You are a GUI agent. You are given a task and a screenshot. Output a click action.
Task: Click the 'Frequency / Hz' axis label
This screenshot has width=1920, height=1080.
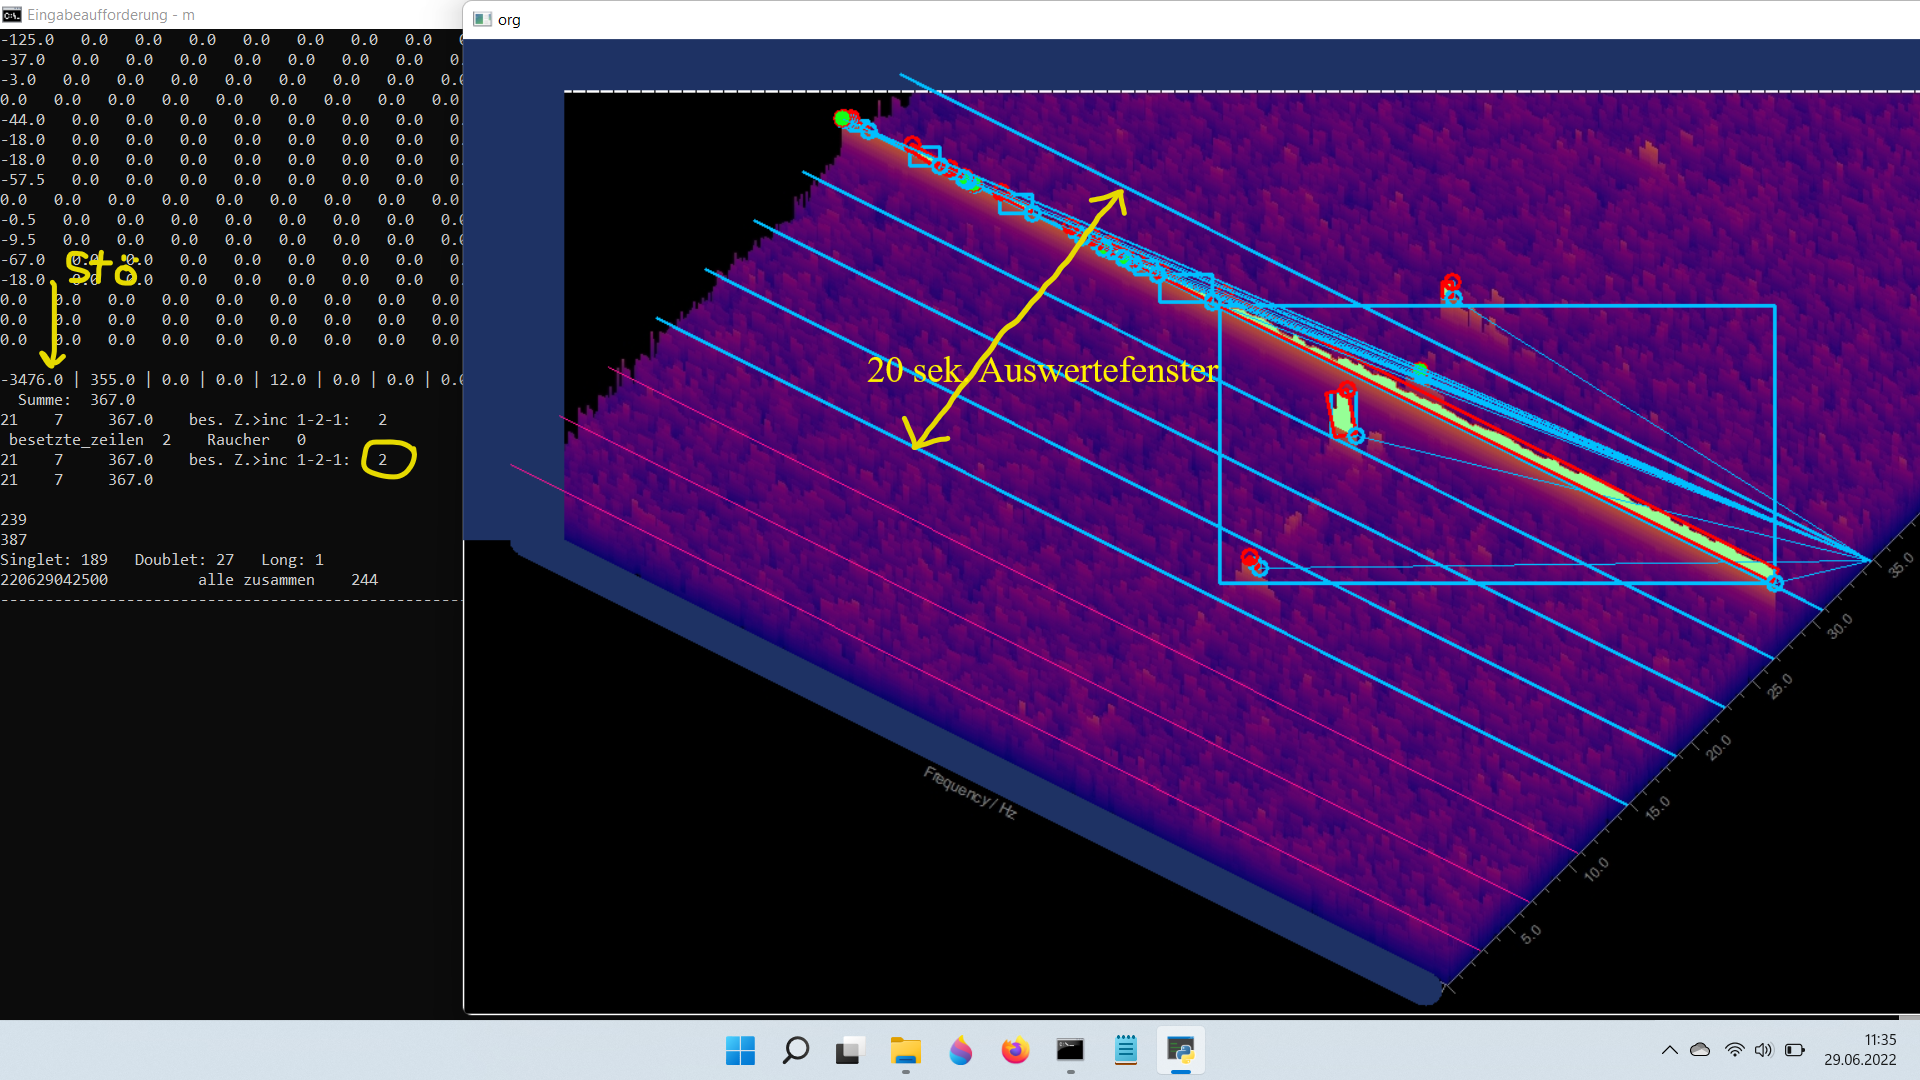pyautogui.click(x=970, y=793)
